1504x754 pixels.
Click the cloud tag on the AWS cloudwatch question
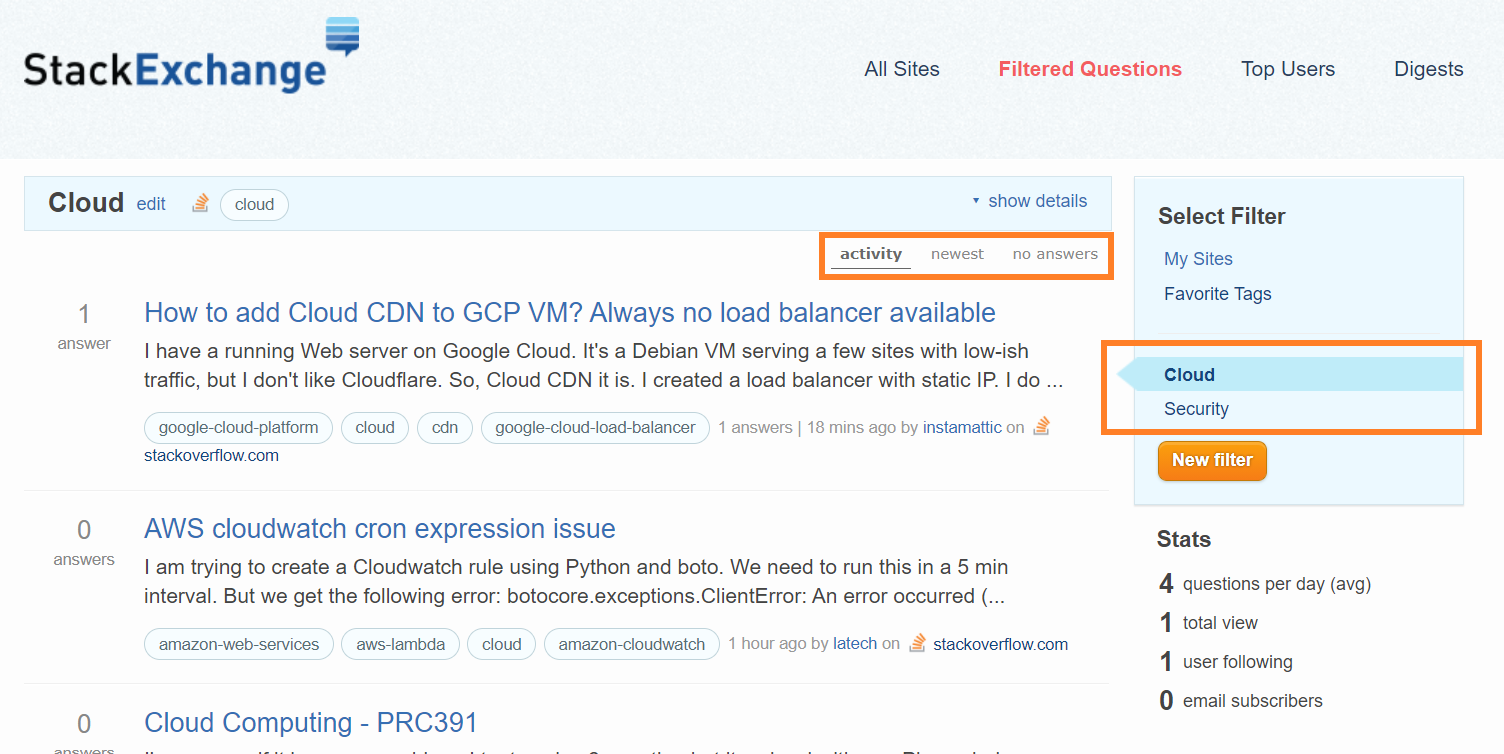pos(502,644)
